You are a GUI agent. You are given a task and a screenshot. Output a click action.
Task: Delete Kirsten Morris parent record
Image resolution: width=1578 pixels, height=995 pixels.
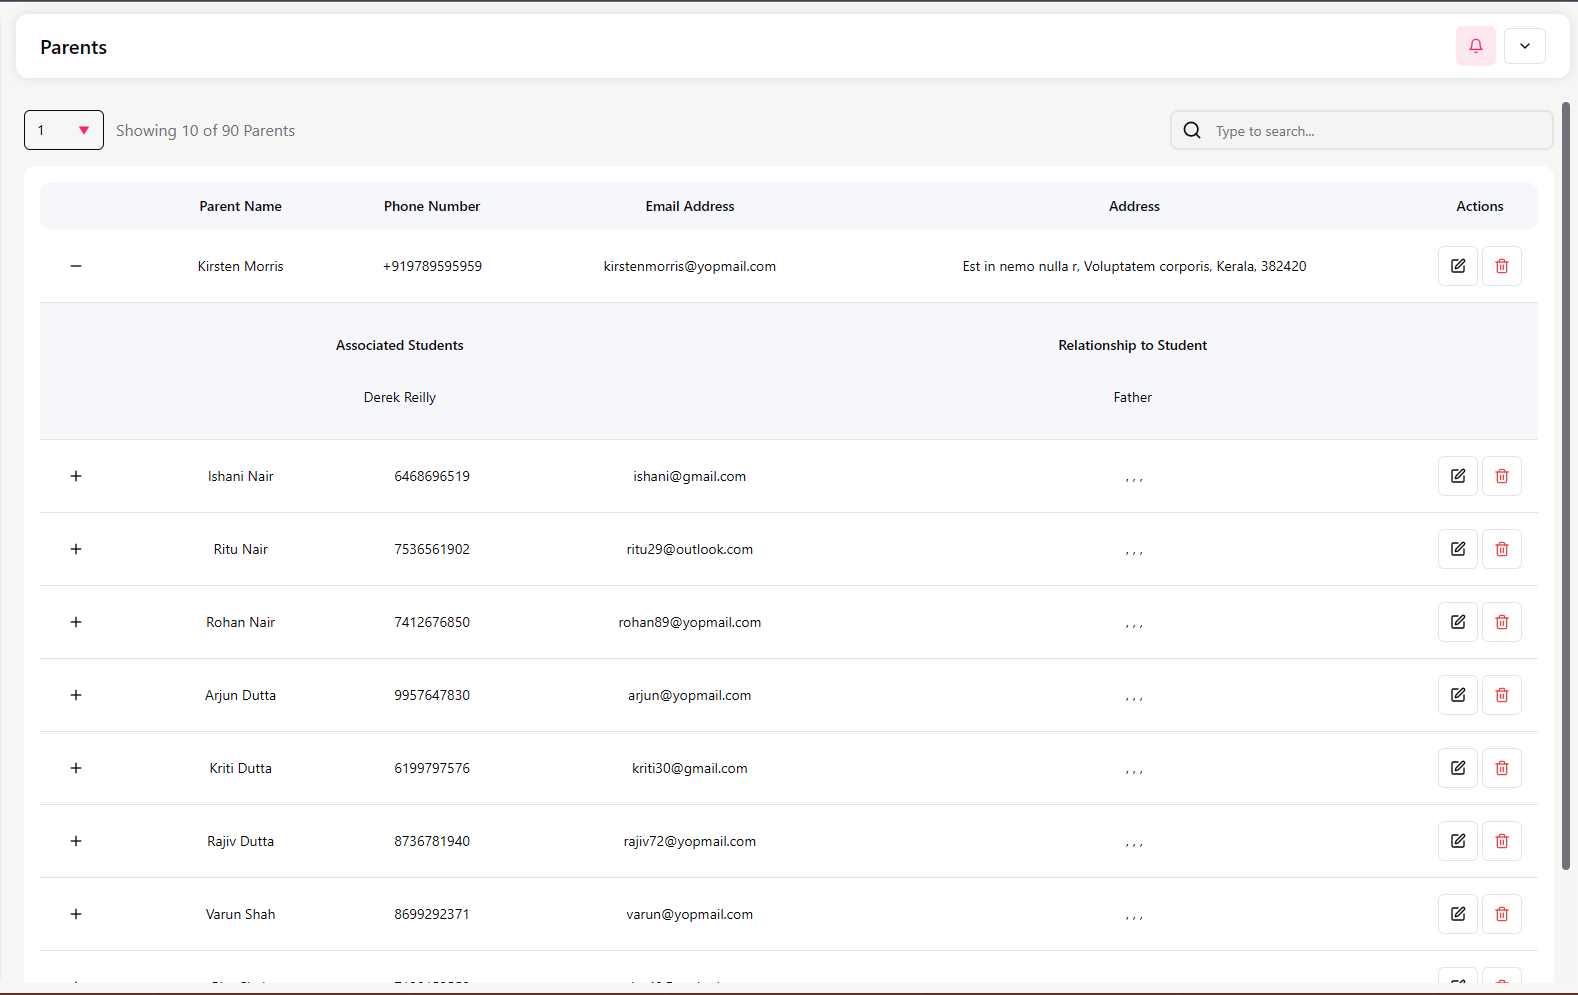click(1501, 266)
